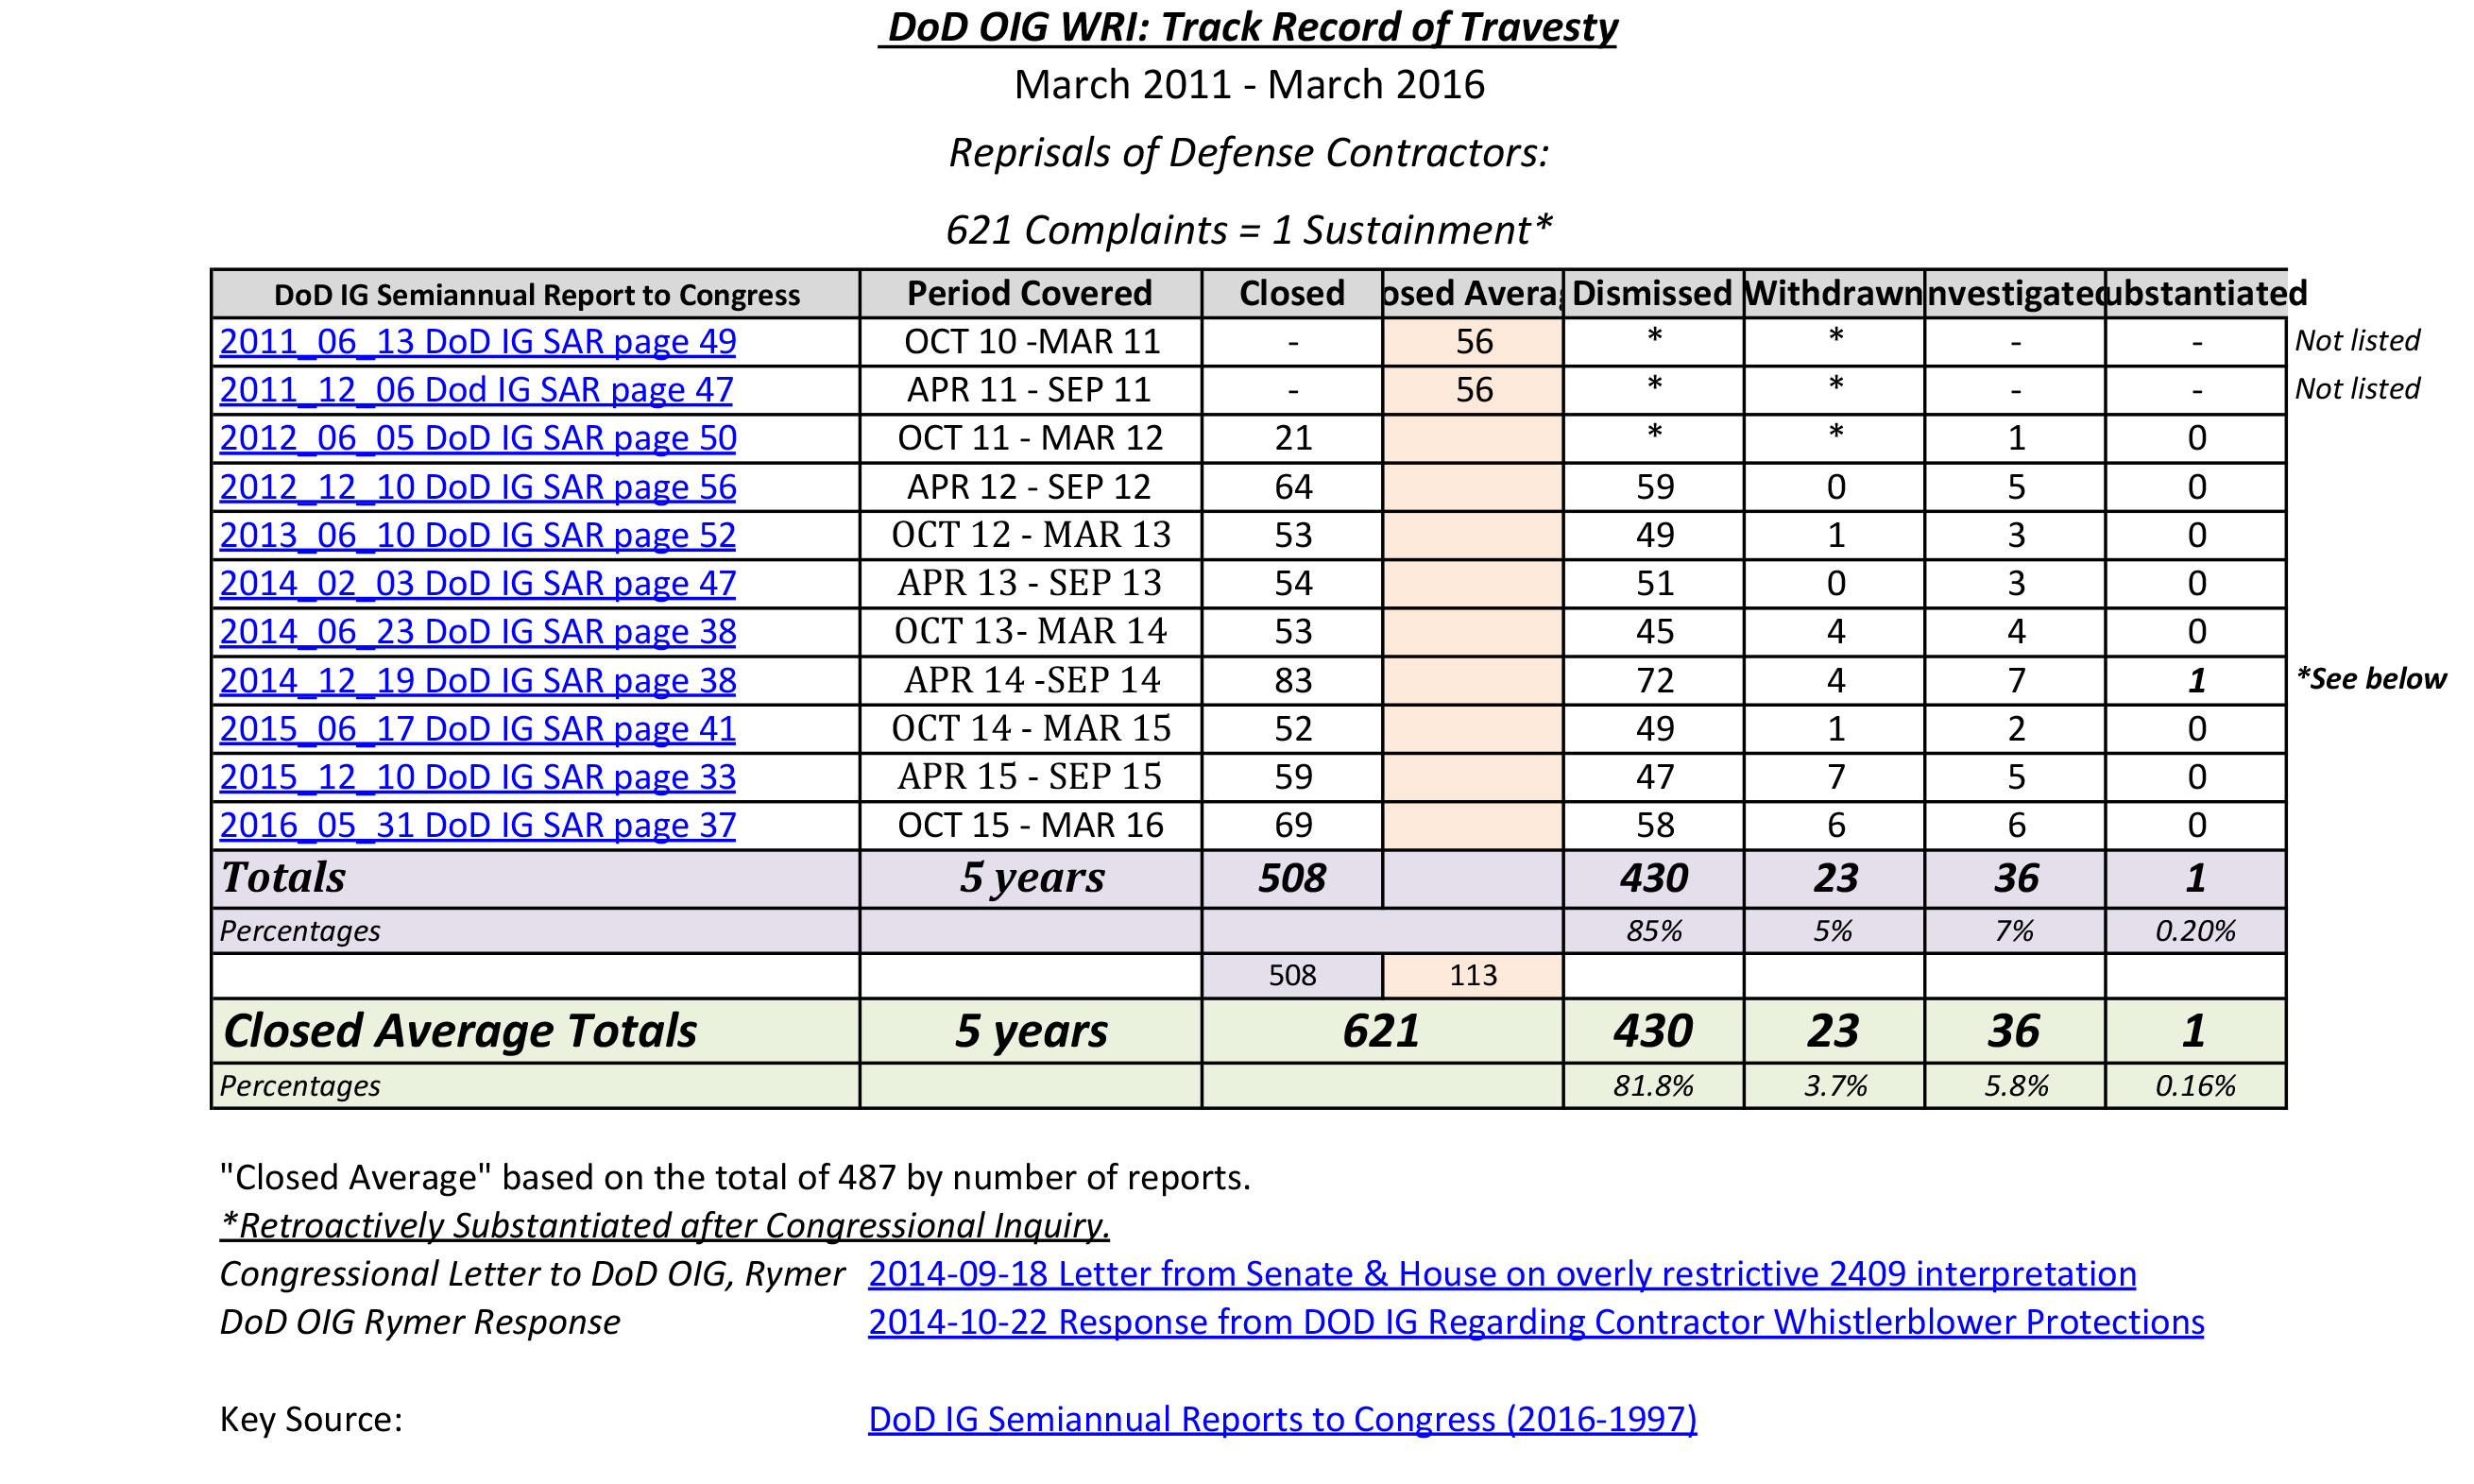Screen dimensions: 2474x1484
Task: Open the 2015_12_10 DoD IG SAR page 33 link
Action: 477,777
